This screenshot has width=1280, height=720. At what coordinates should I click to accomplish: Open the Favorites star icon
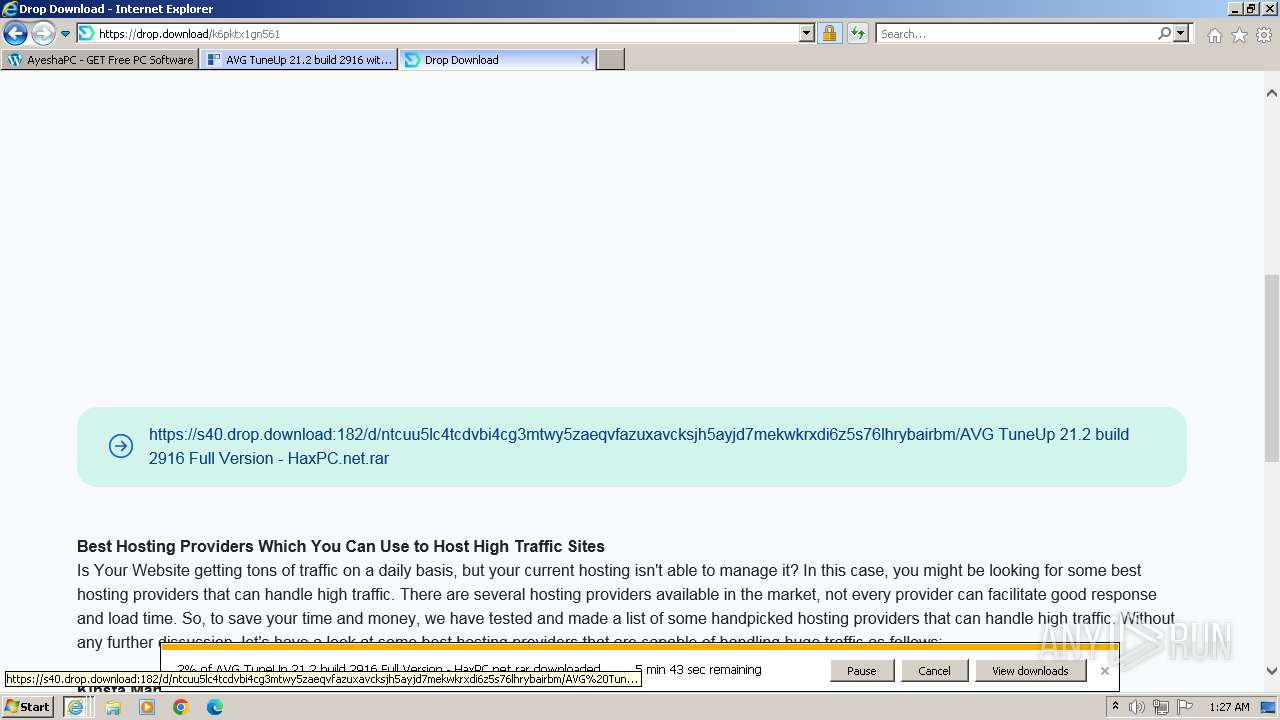point(1239,35)
